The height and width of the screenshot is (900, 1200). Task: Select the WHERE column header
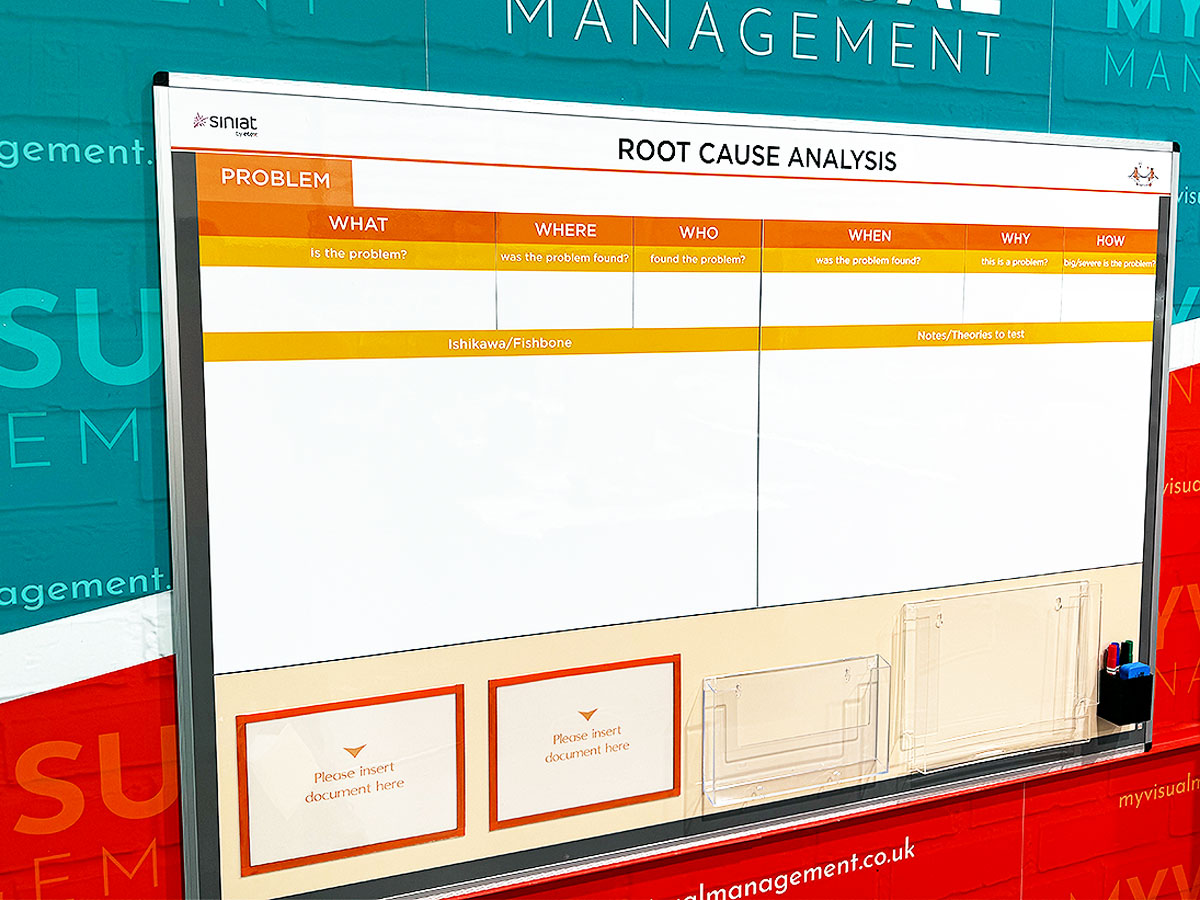tap(565, 230)
